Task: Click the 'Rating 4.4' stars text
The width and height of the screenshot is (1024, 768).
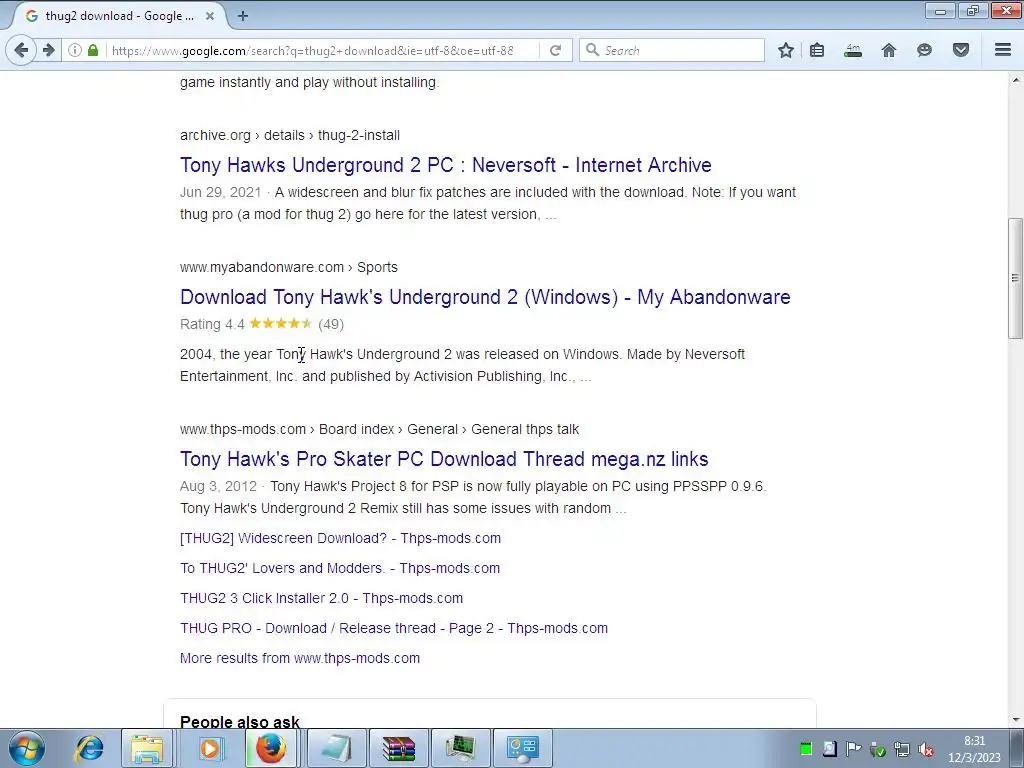Action: click(262, 324)
